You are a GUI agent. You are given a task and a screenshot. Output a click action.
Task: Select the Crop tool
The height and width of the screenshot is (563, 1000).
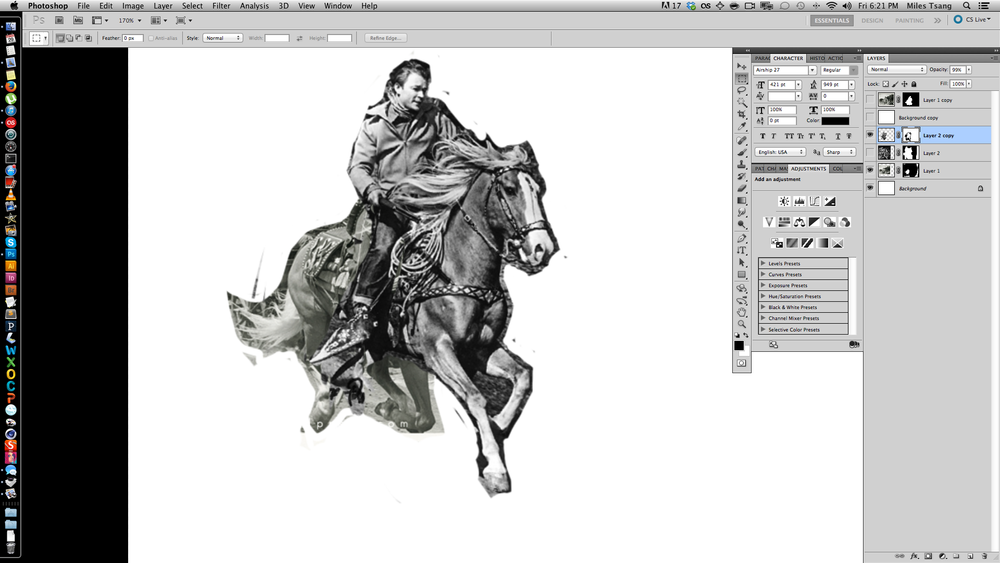[742, 114]
